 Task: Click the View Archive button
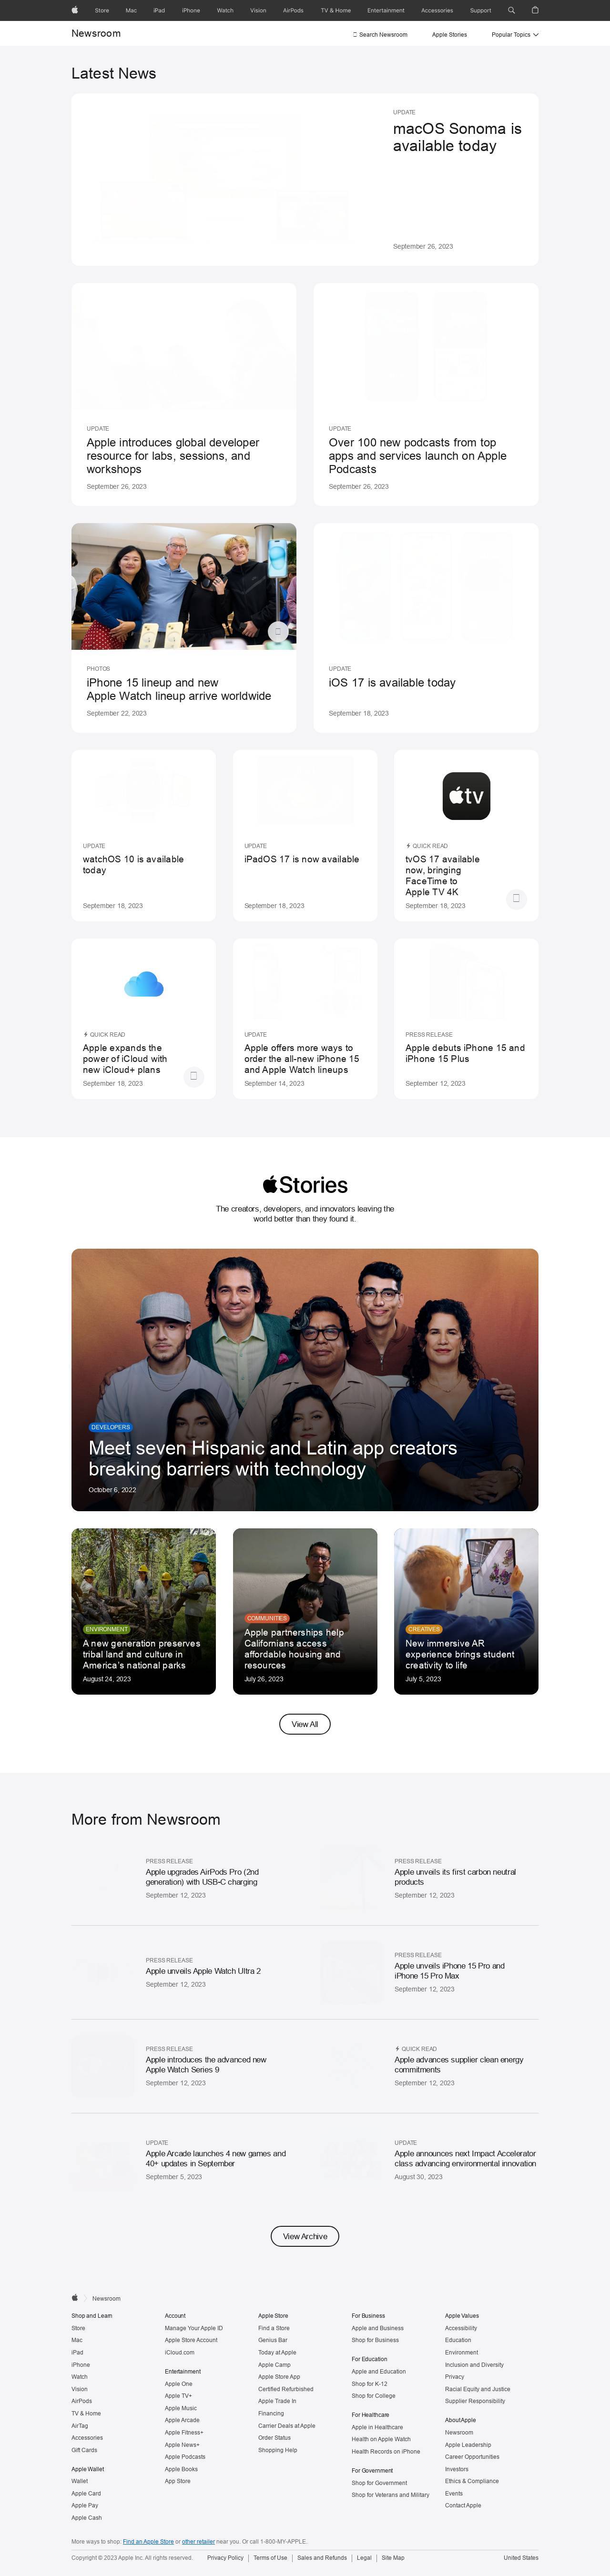click(x=305, y=2236)
